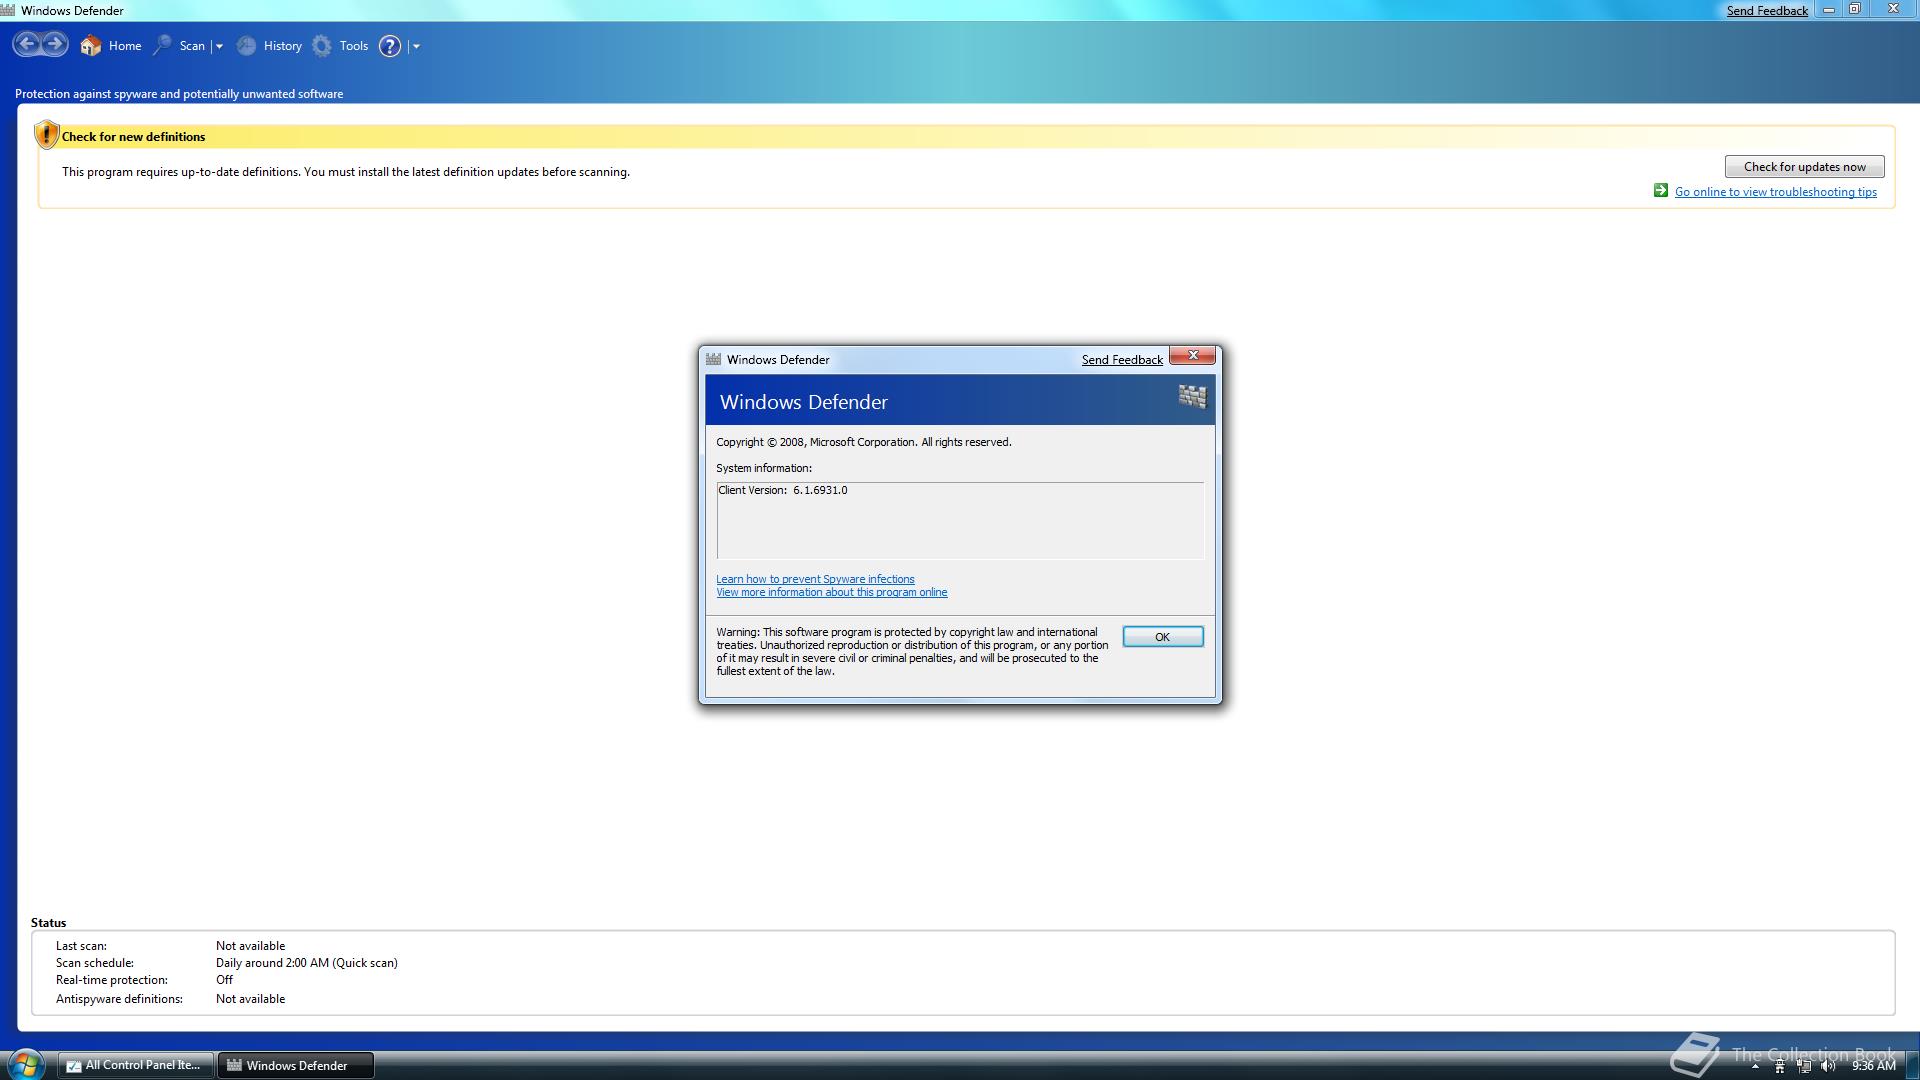Open the Tools toolbar label
This screenshot has width=1920, height=1080.
(354, 46)
